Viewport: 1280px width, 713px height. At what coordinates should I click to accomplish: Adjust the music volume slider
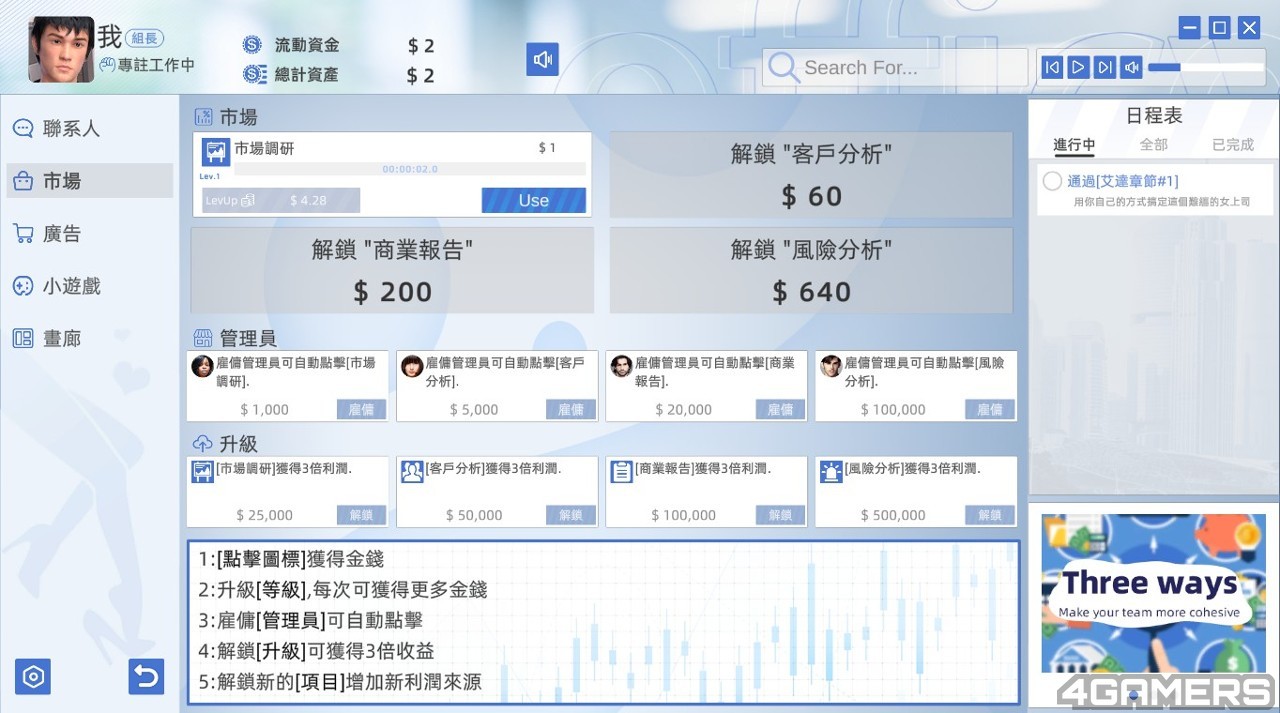click(1206, 67)
